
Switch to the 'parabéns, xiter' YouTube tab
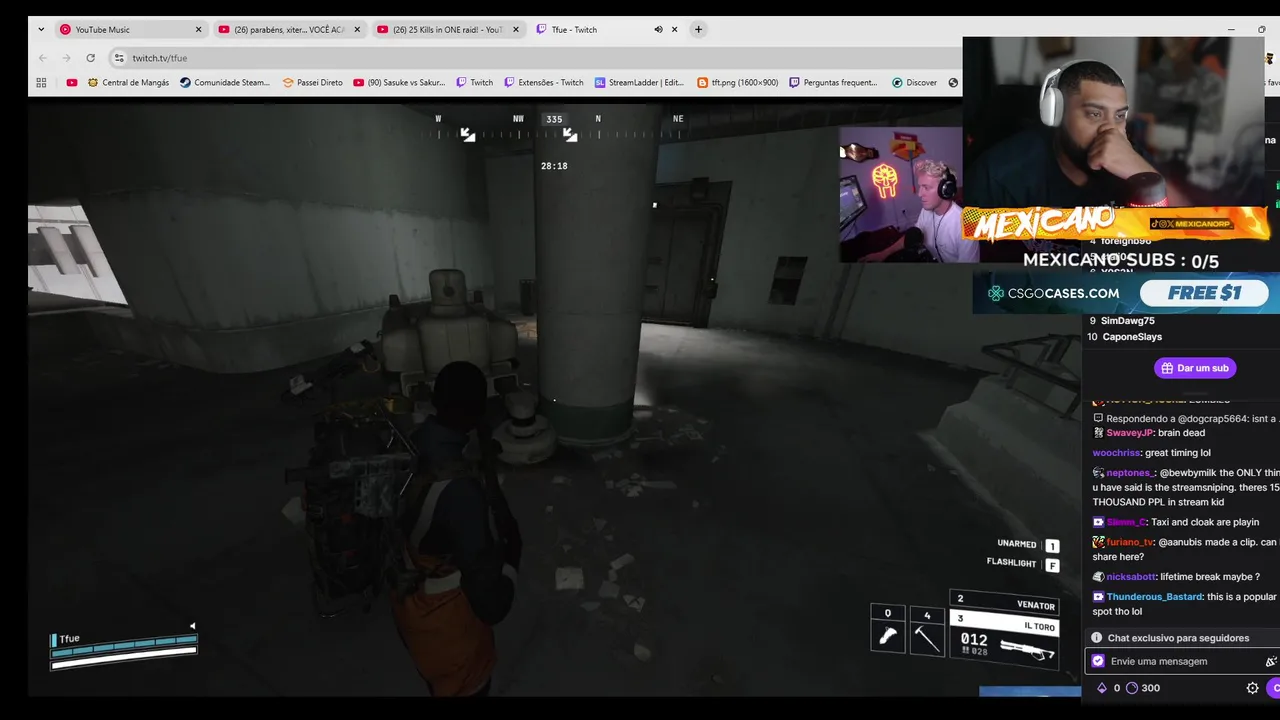tap(289, 30)
